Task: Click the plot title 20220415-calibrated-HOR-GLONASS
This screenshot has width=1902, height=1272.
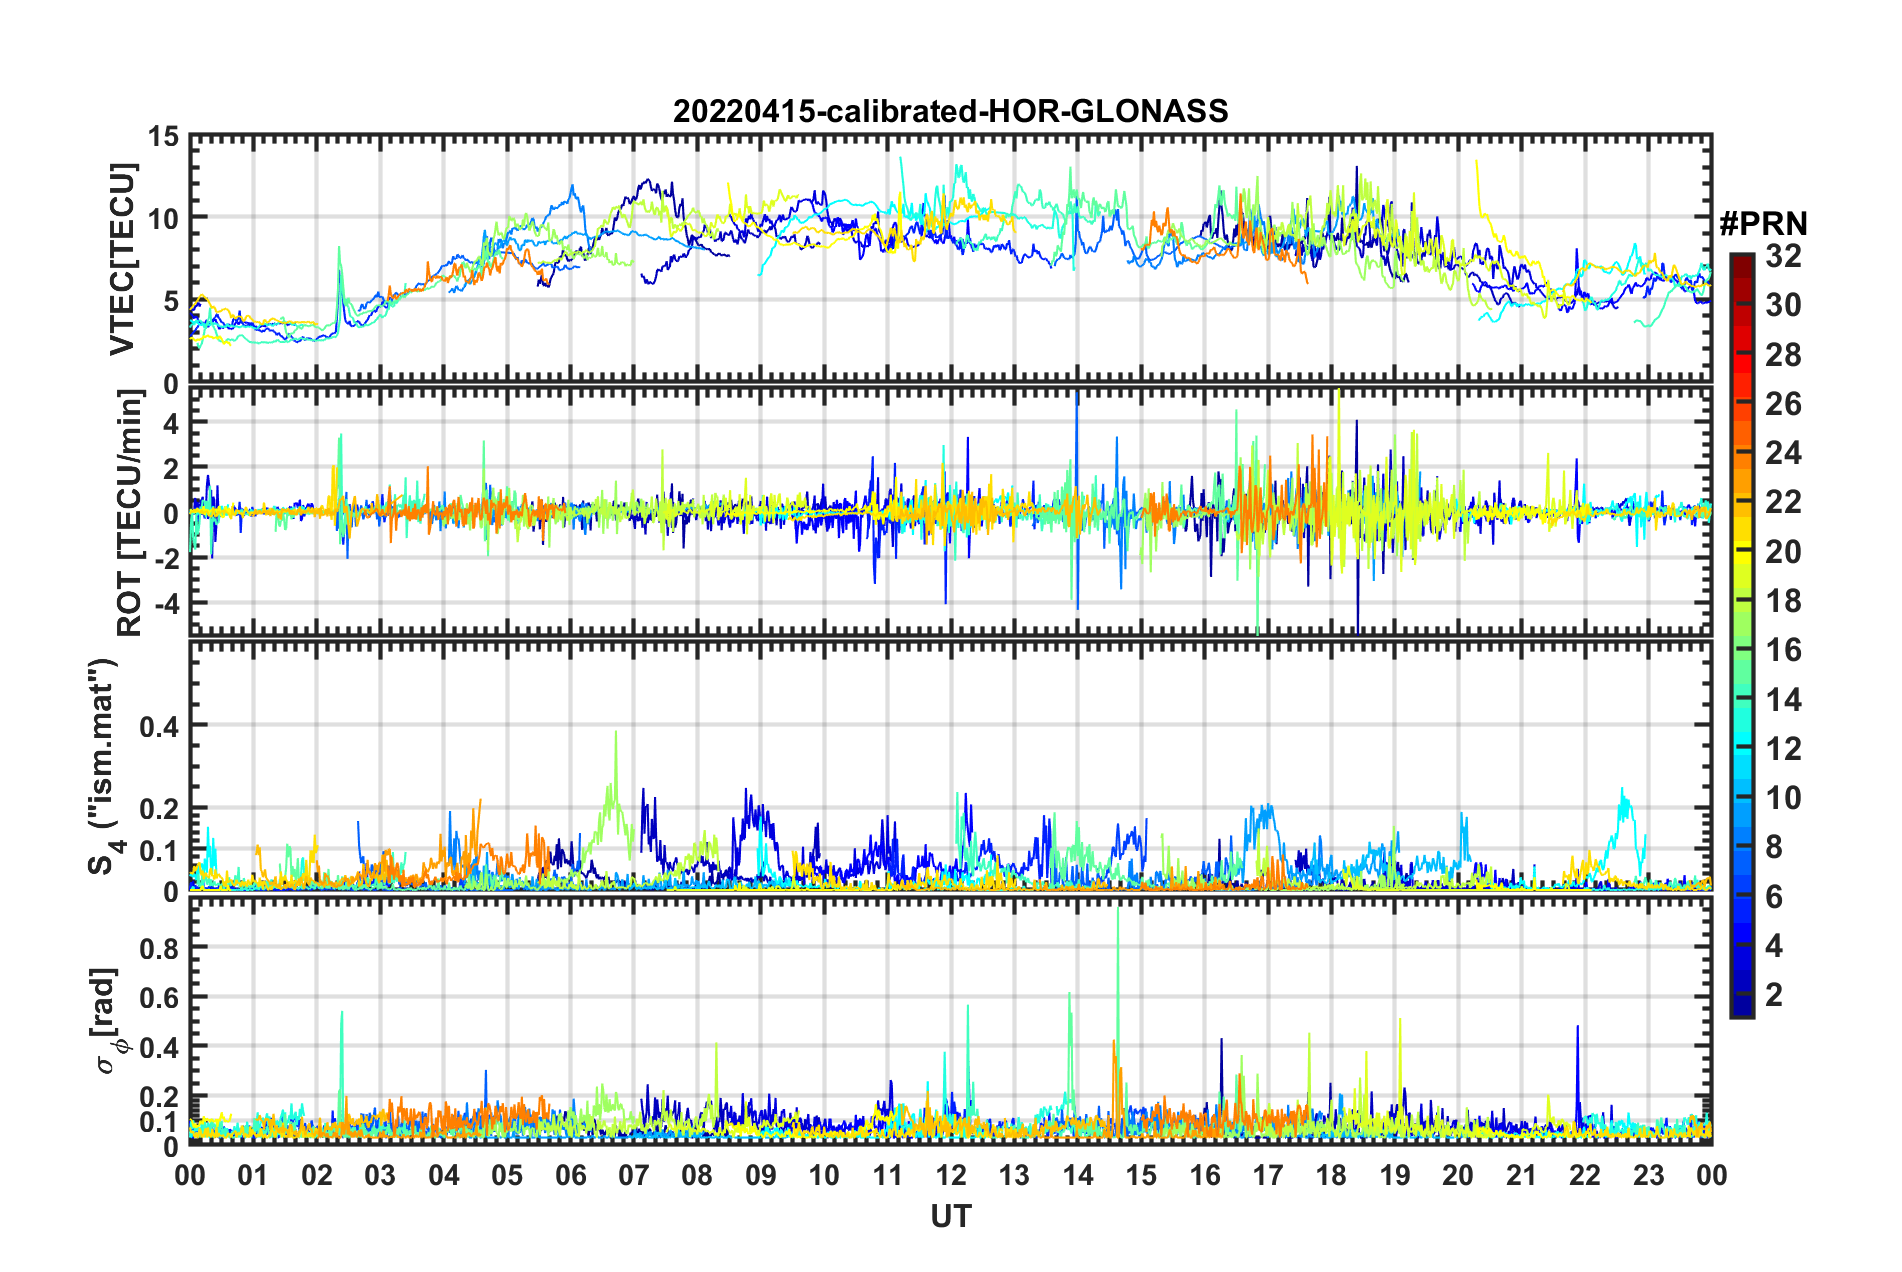Action: [x=950, y=111]
